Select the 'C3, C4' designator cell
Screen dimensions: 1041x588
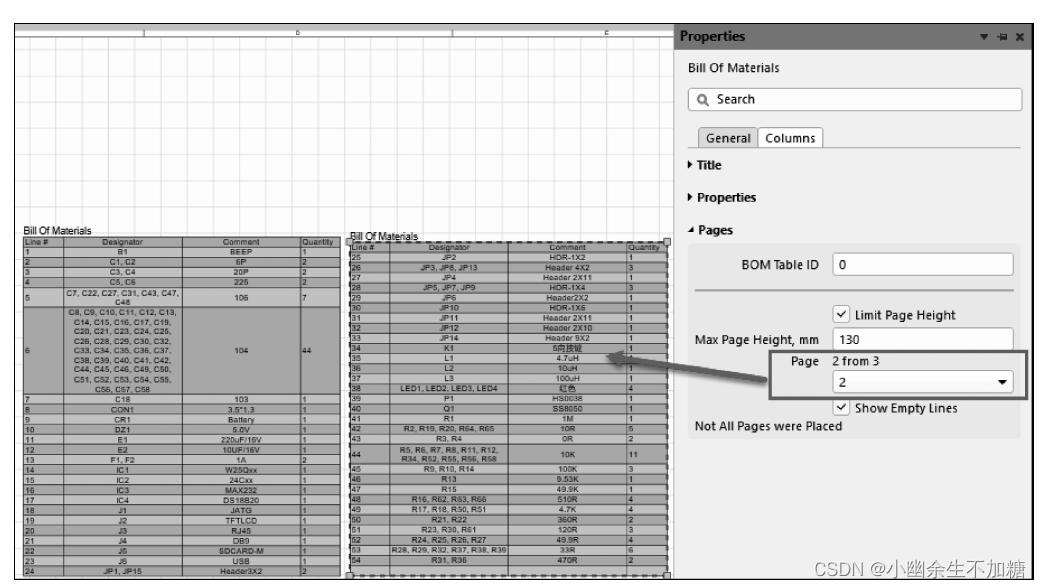pos(122,272)
